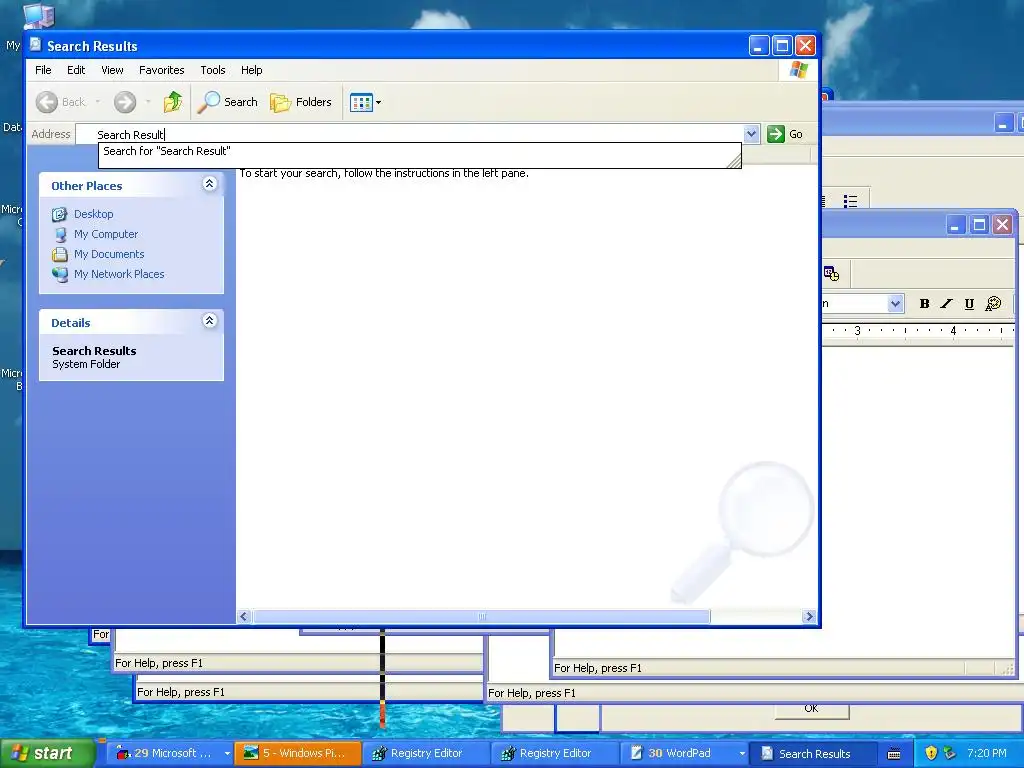The height and width of the screenshot is (768, 1024).
Task: Open My Network Places link
Action: (x=119, y=274)
